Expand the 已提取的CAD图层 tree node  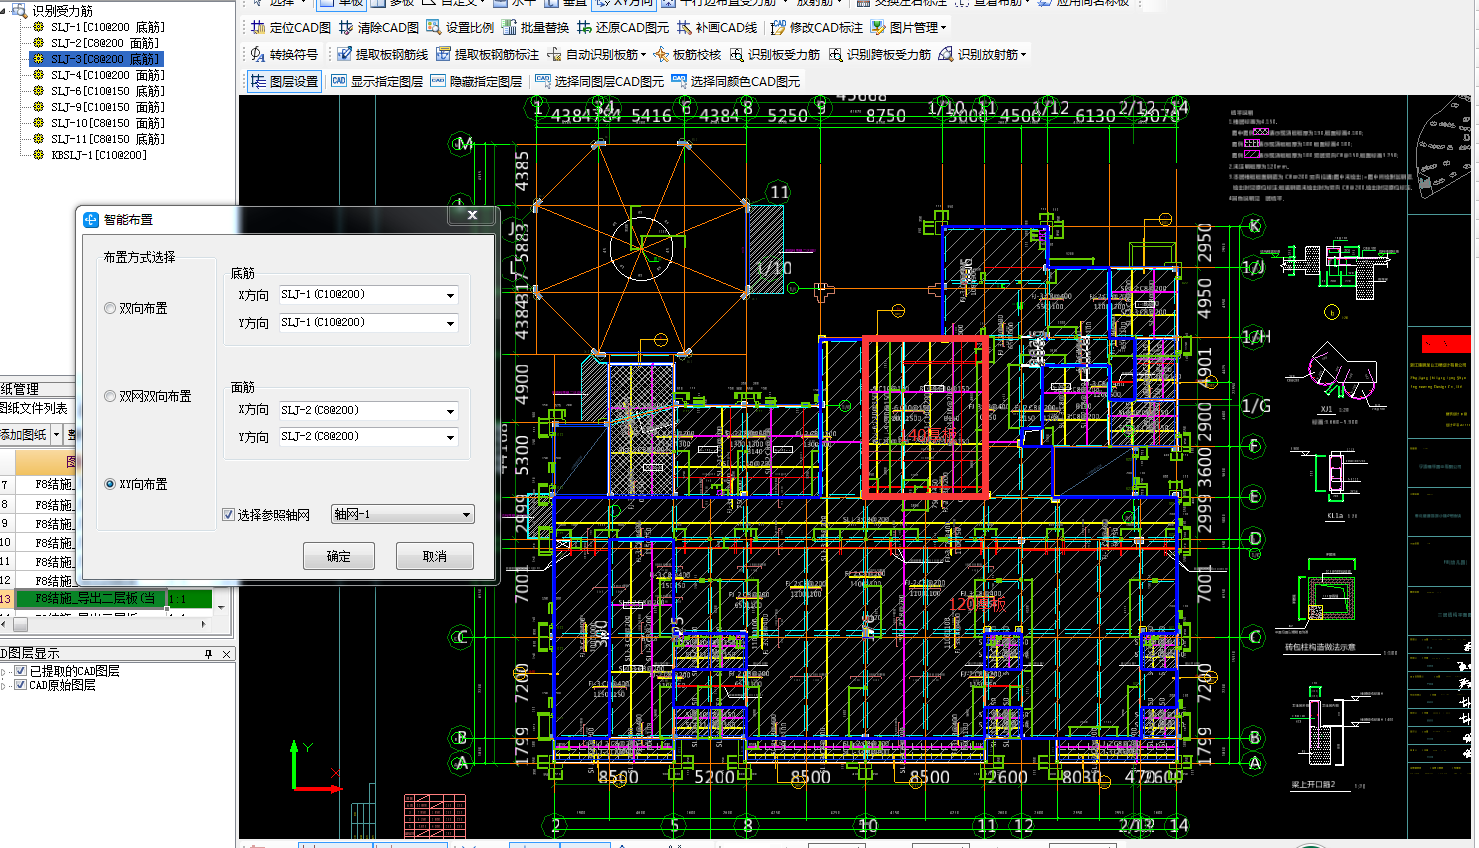pyautogui.click(x=5, y=671)
